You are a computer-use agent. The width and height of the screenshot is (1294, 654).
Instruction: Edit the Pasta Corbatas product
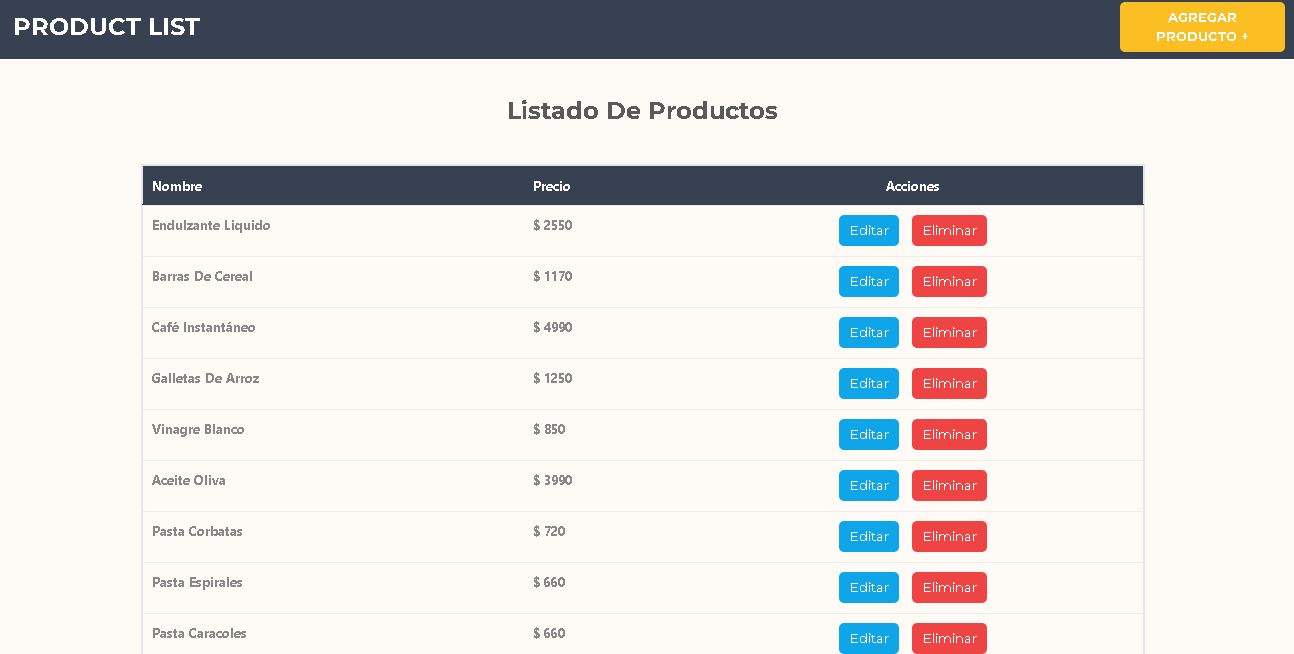pos(868,536)
